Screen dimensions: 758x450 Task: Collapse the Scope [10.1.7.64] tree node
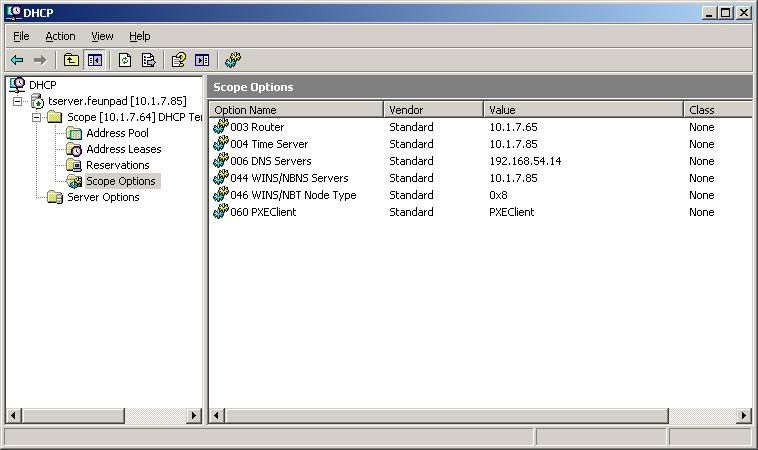(x=36, y=117)
